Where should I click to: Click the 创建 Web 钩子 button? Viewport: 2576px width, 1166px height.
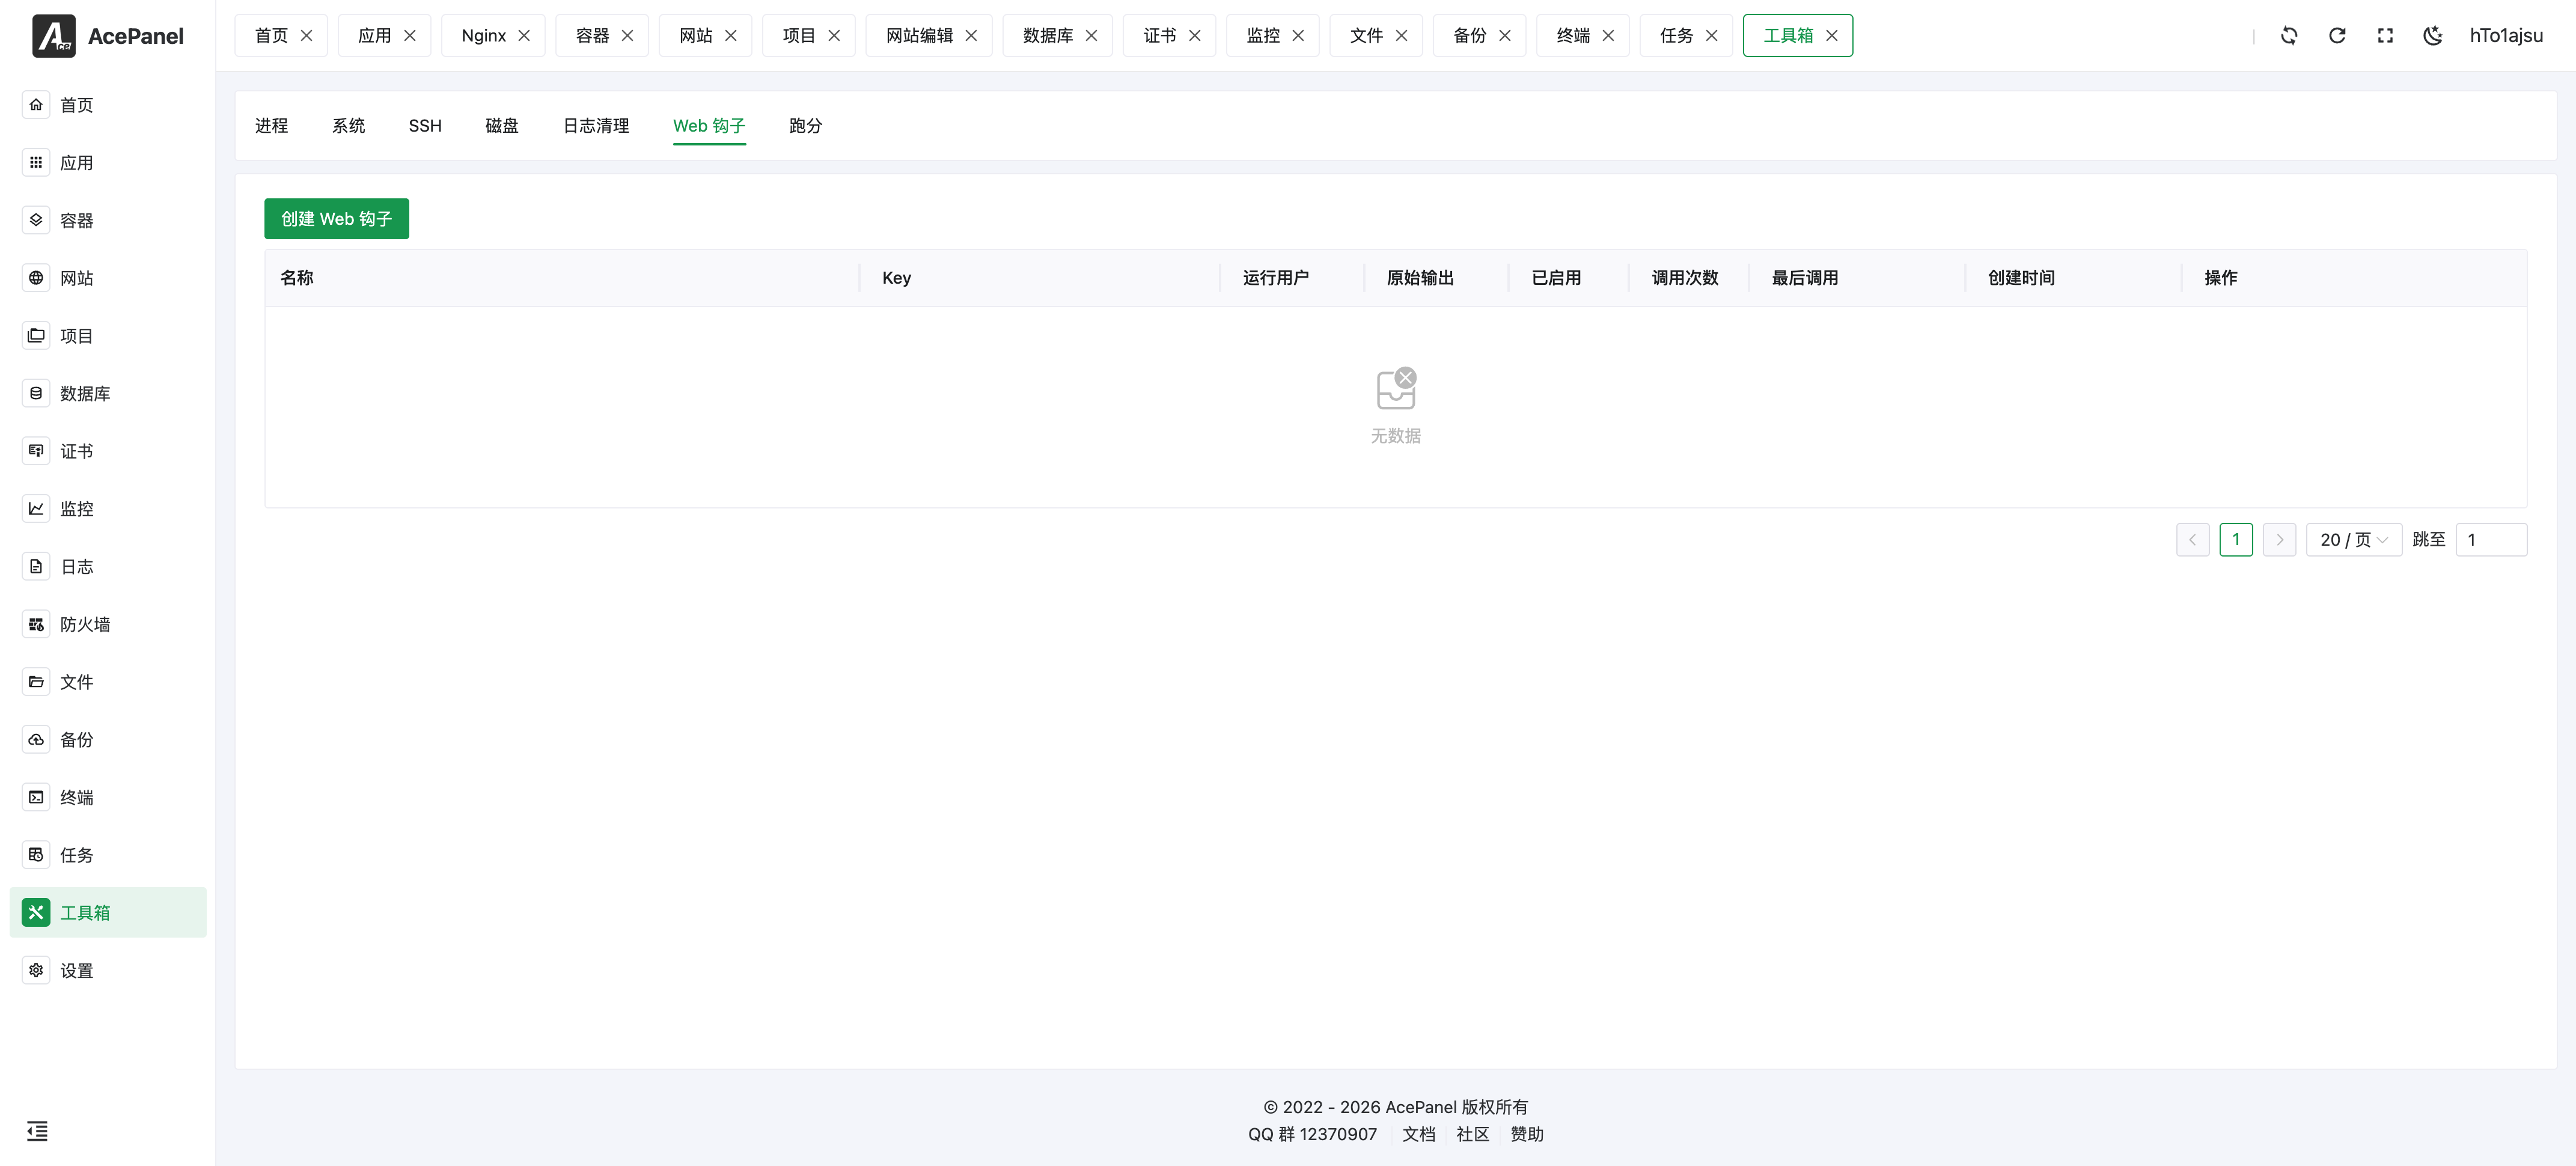(x=336, y=219)
